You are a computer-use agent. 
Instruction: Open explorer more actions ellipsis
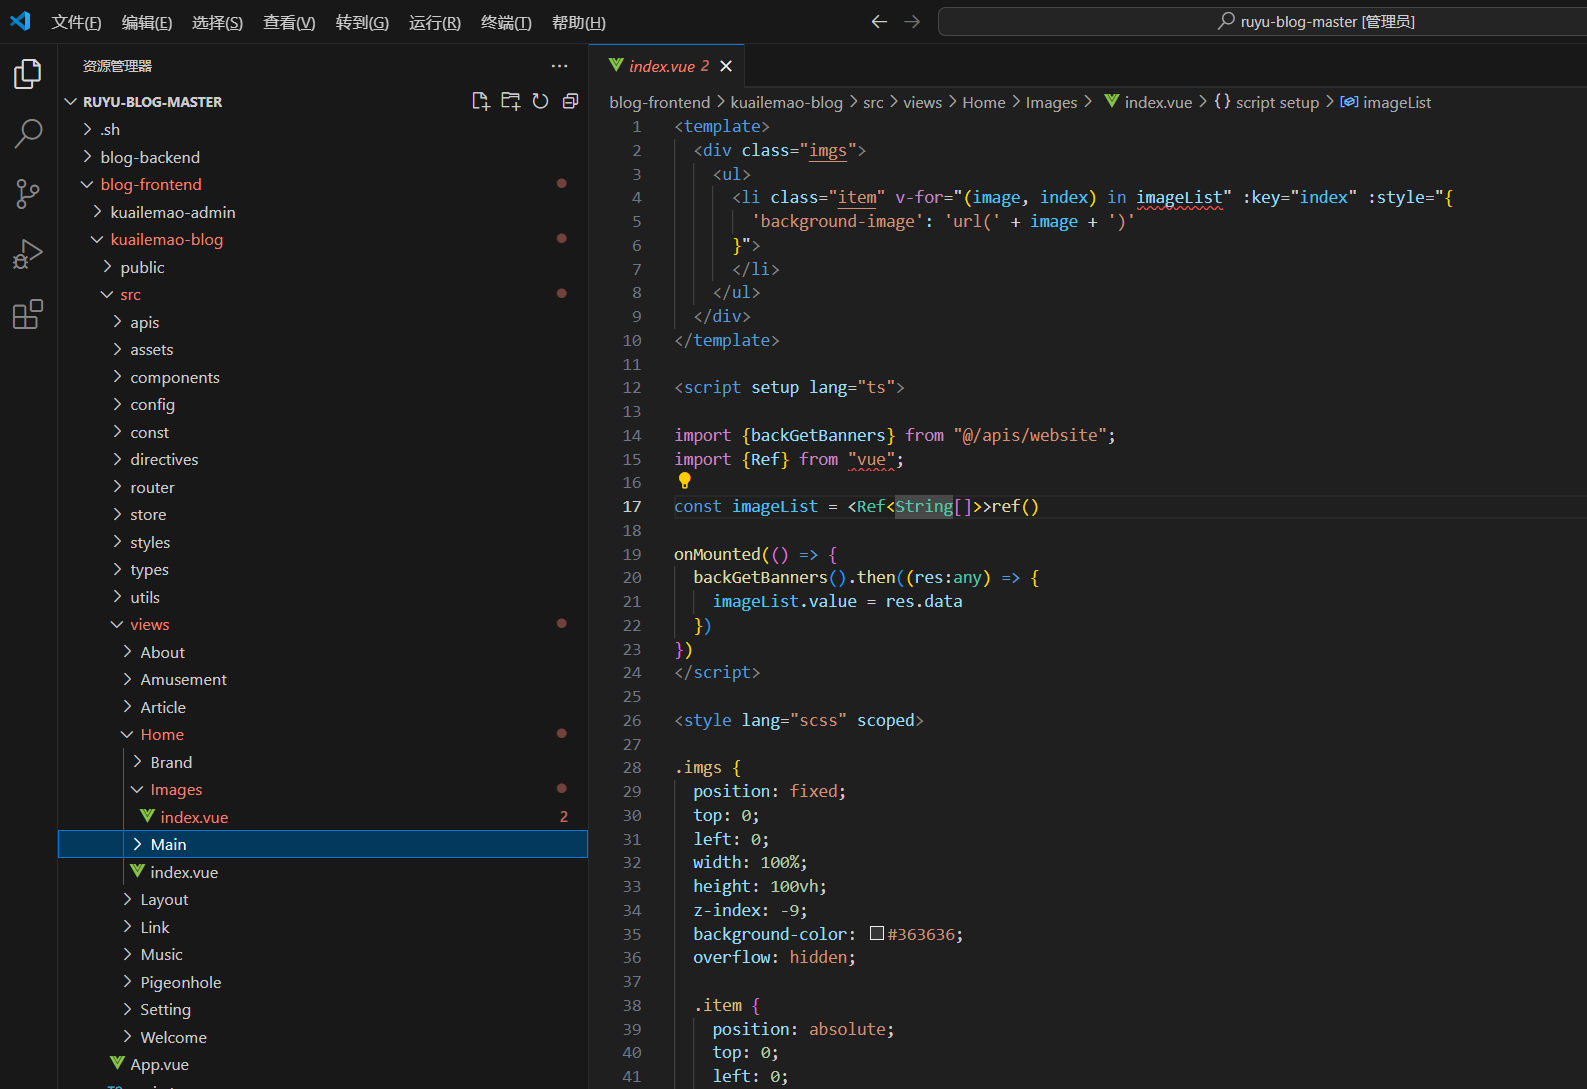(x=559, y=66)
